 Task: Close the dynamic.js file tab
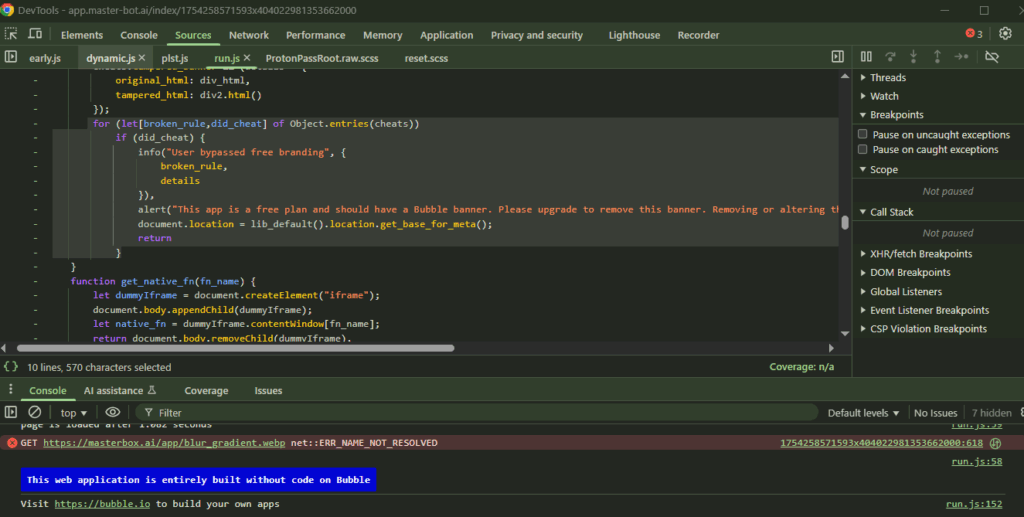[143, 58]
